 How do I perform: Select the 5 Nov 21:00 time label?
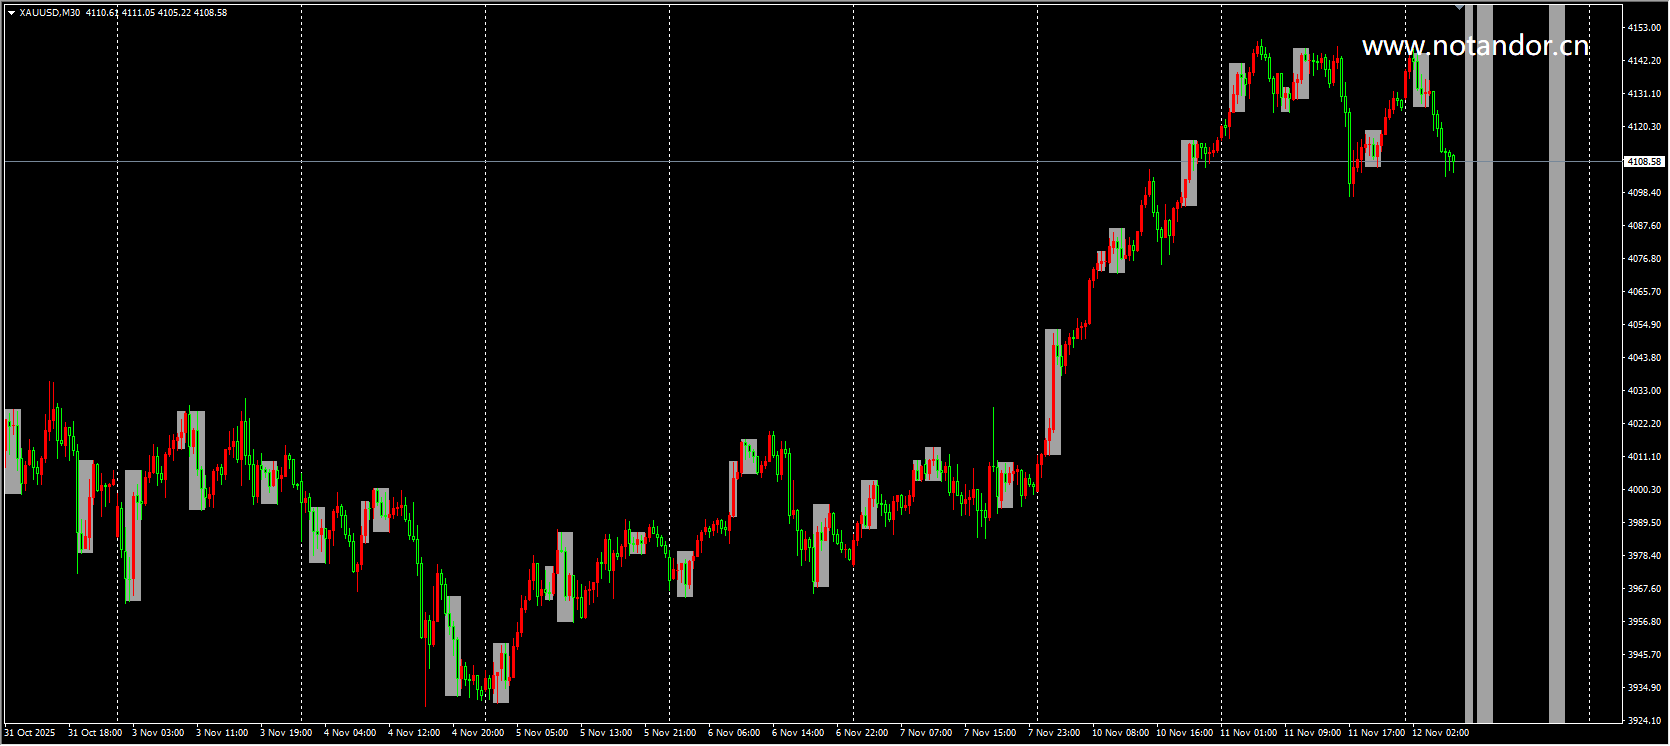670,733
